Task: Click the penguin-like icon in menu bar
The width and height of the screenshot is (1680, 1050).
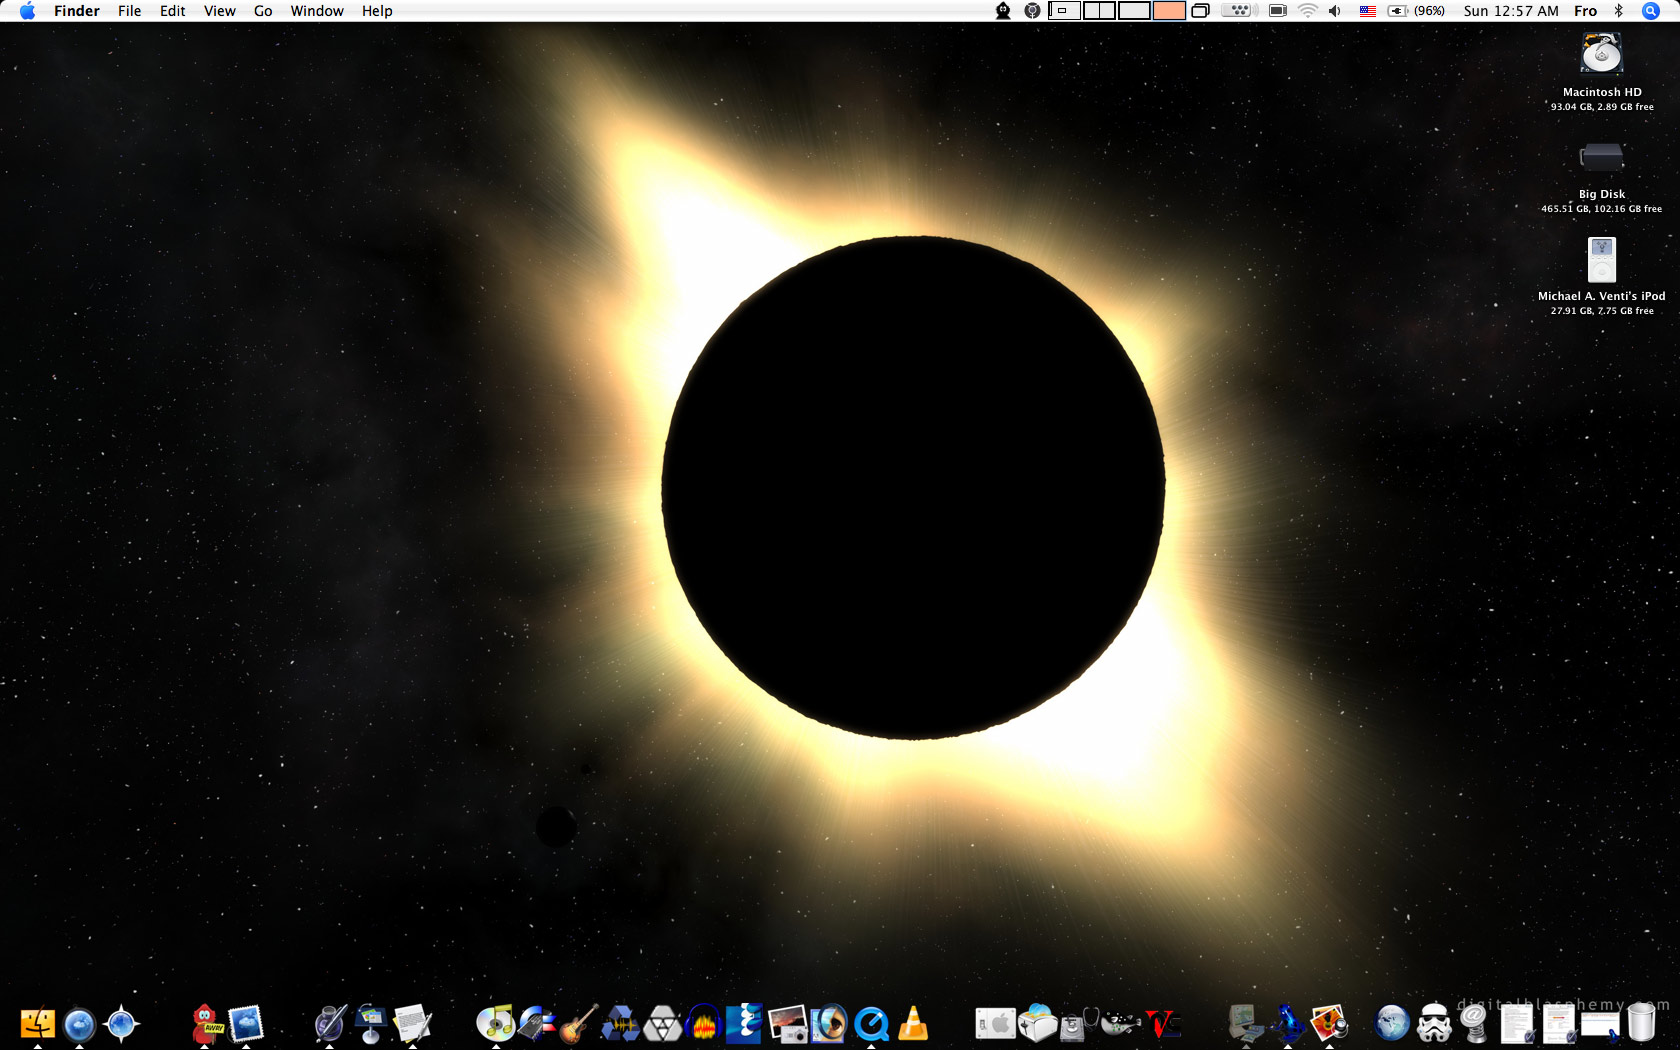Action: click(1003, 11)
